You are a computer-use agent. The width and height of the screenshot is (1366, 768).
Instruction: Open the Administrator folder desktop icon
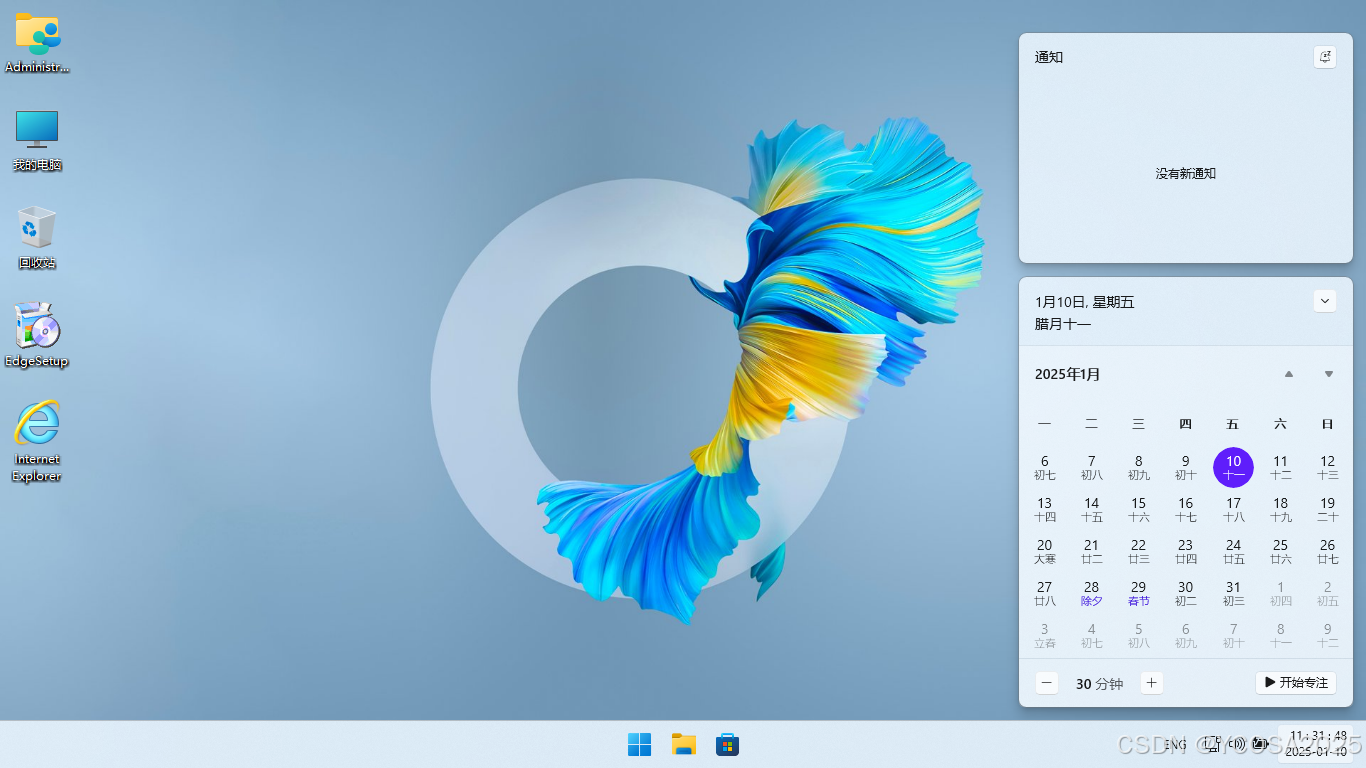37,43
